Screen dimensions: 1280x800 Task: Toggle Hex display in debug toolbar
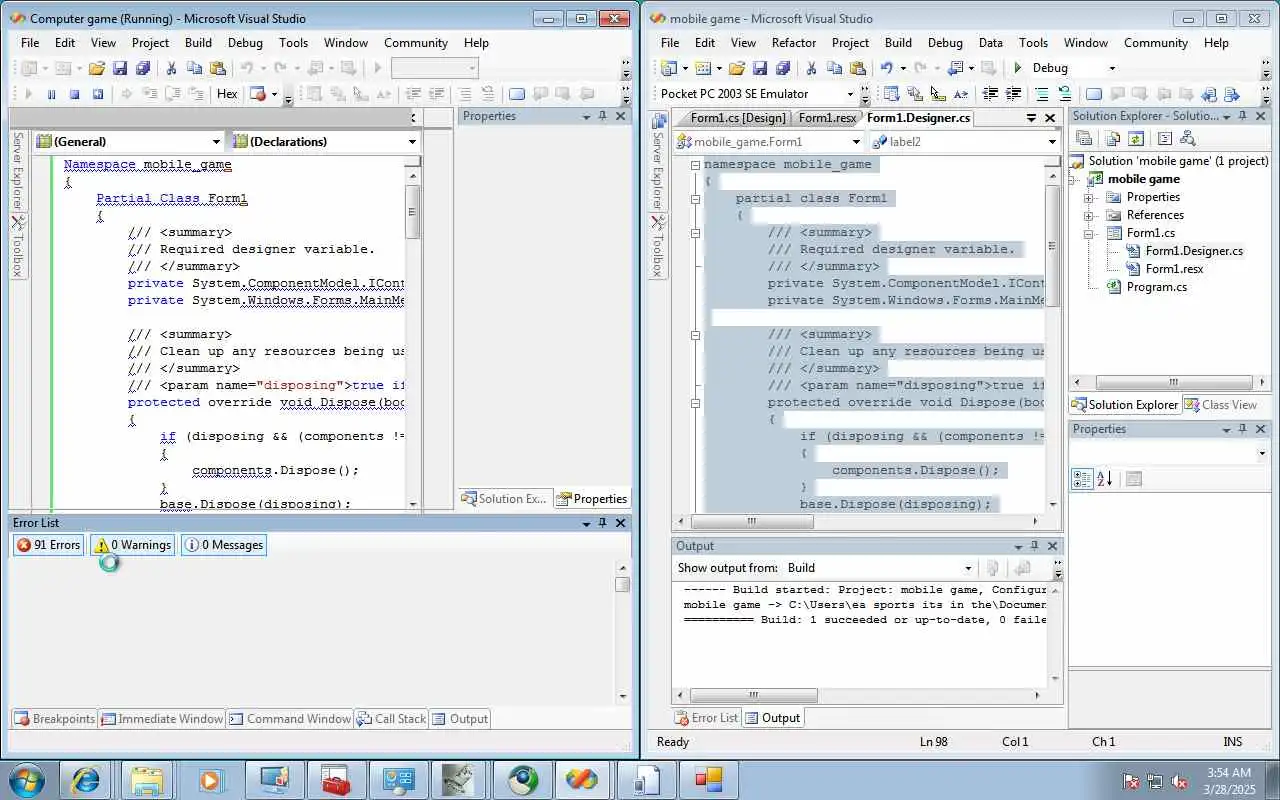227,94
